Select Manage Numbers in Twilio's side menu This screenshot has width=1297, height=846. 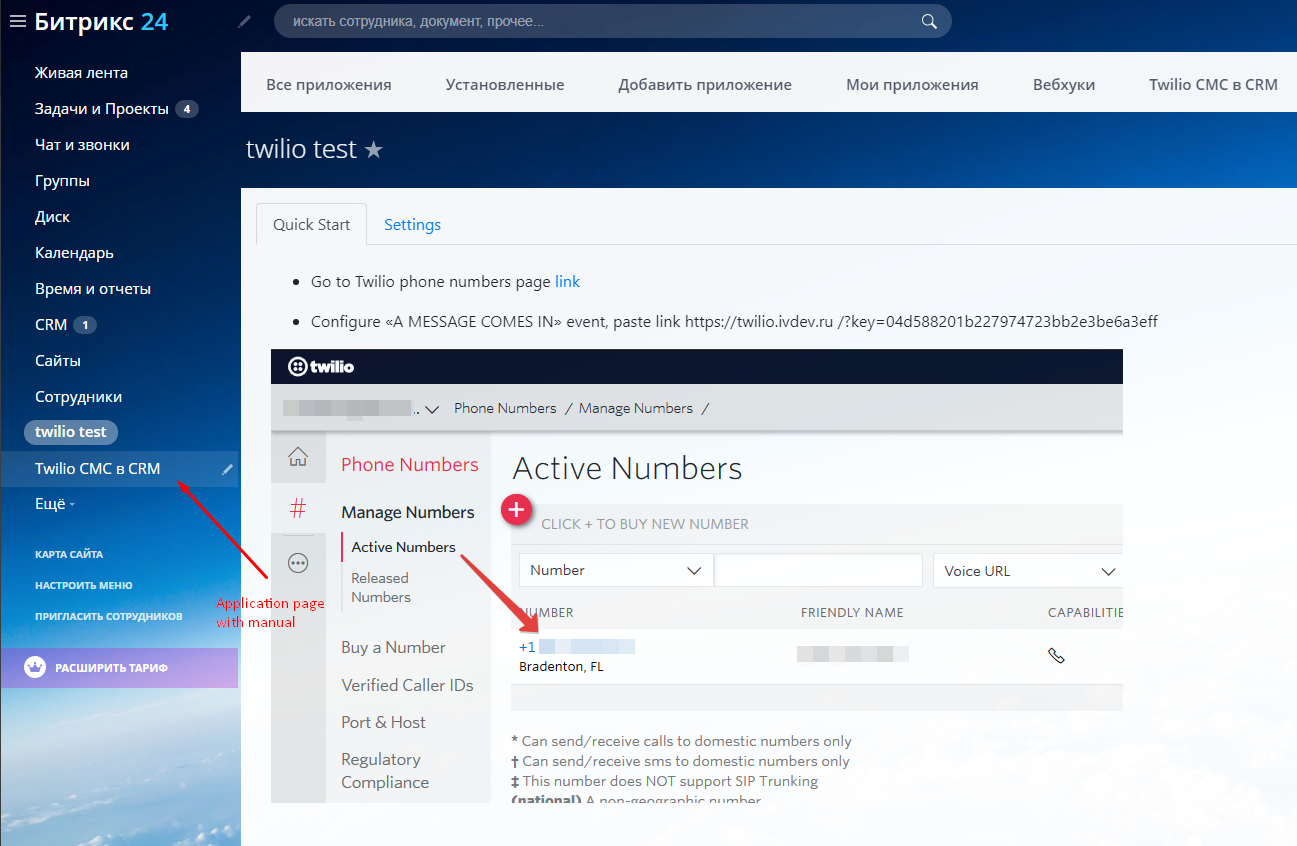pyautogui.click(x=408, y=512)
